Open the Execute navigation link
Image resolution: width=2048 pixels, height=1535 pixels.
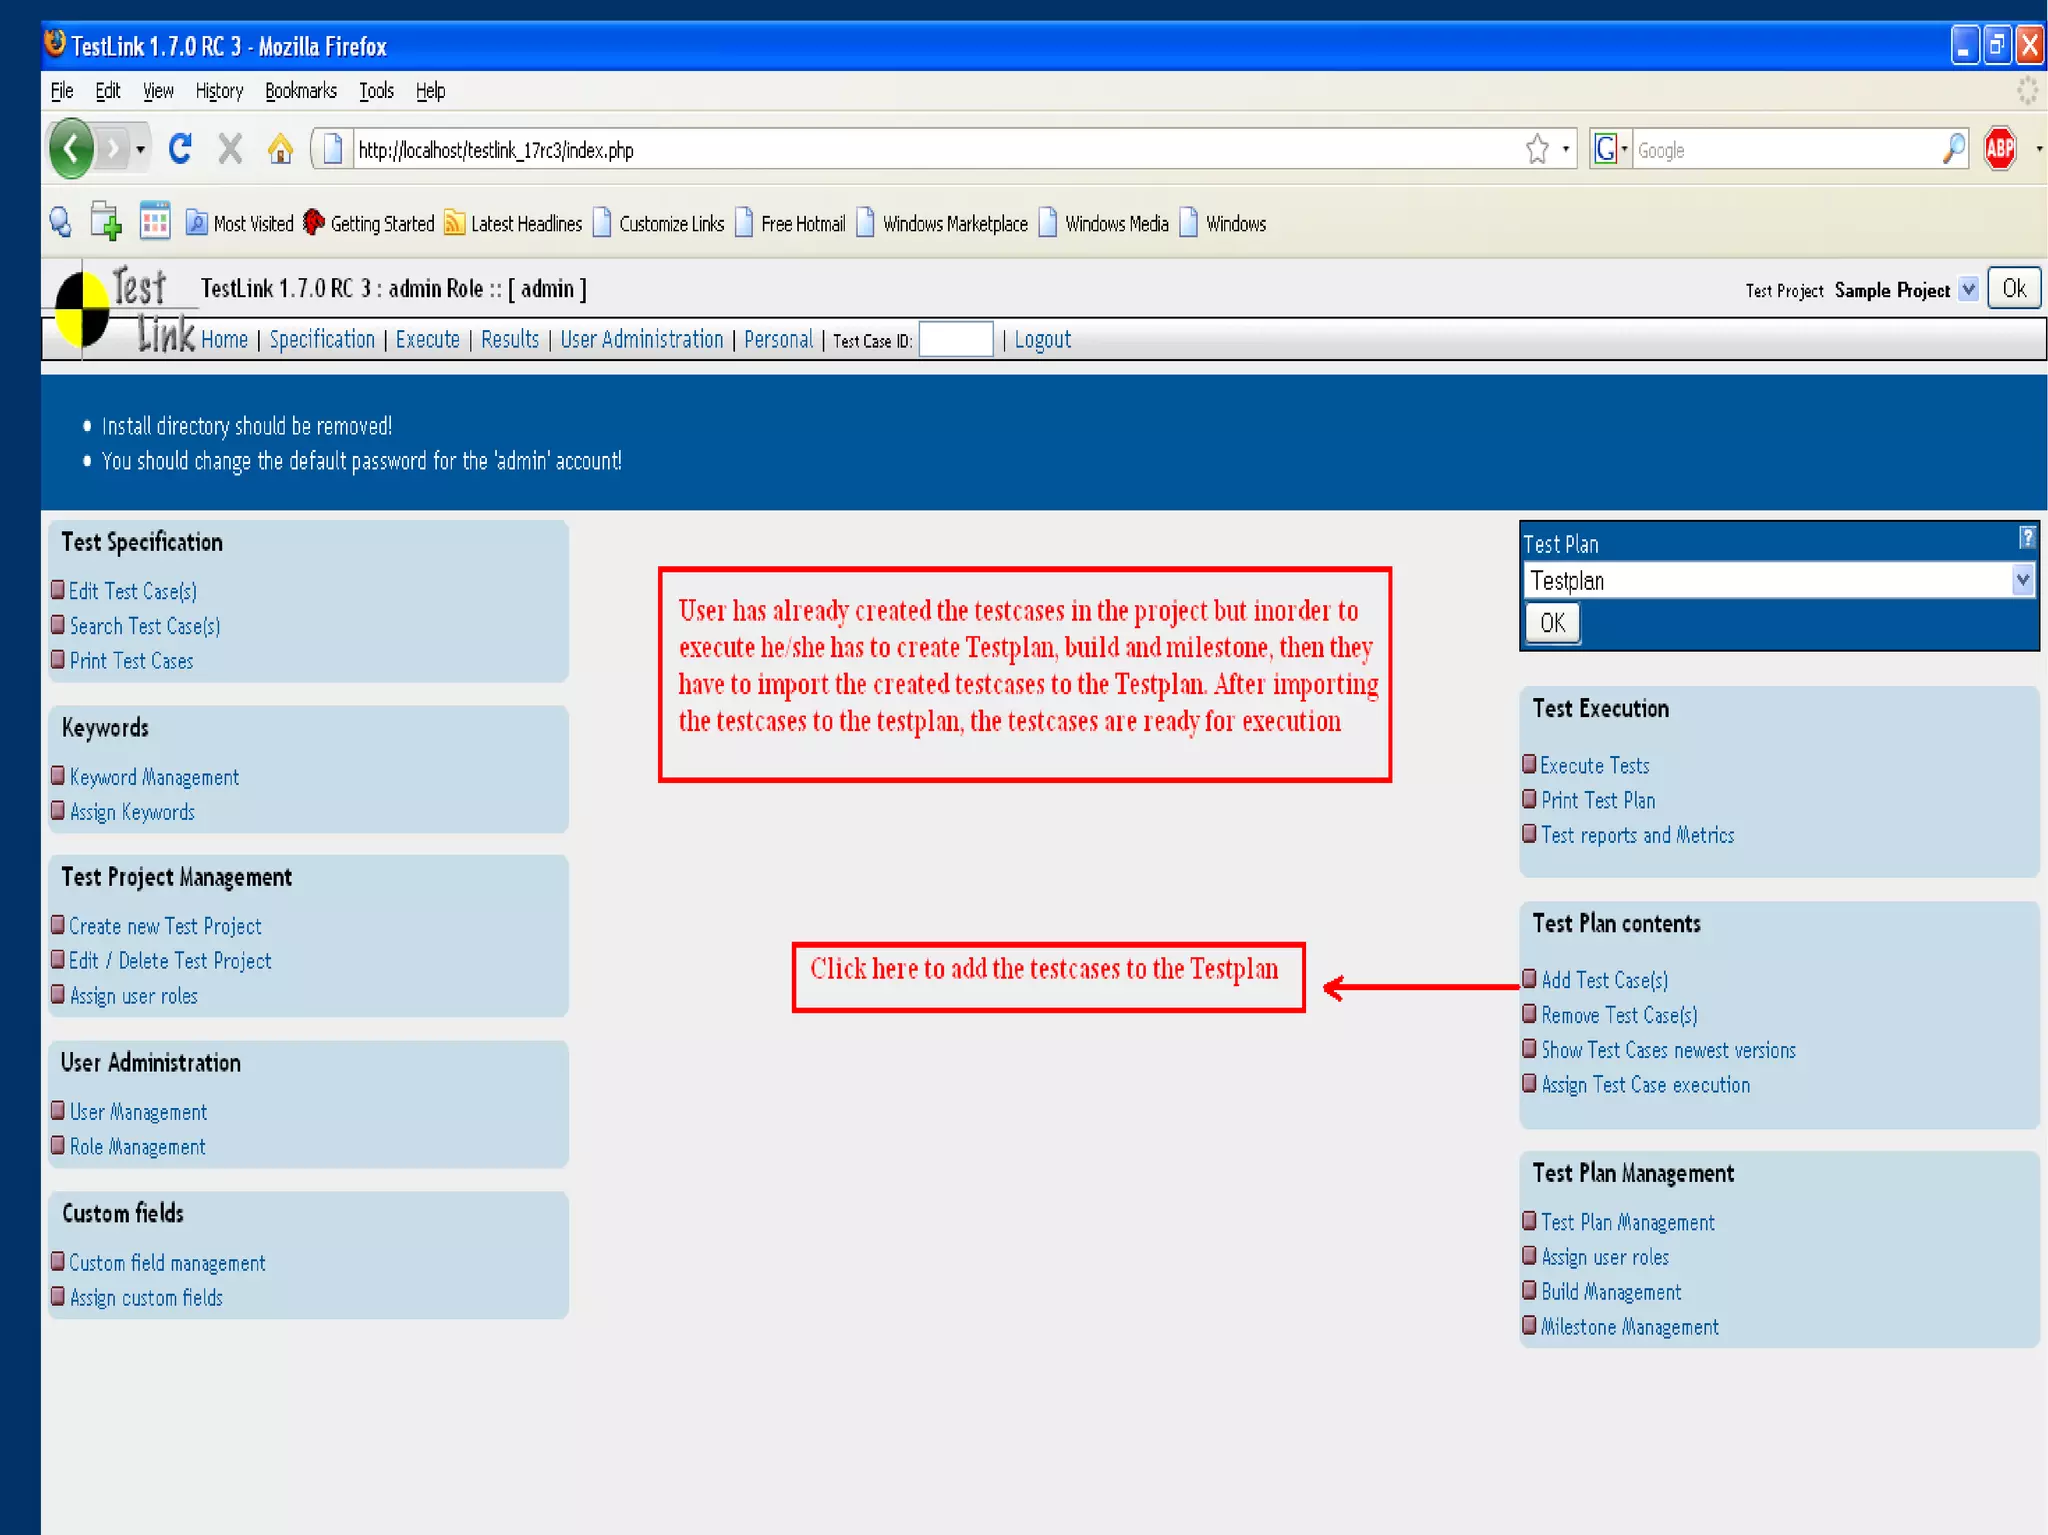click(428, 340)
